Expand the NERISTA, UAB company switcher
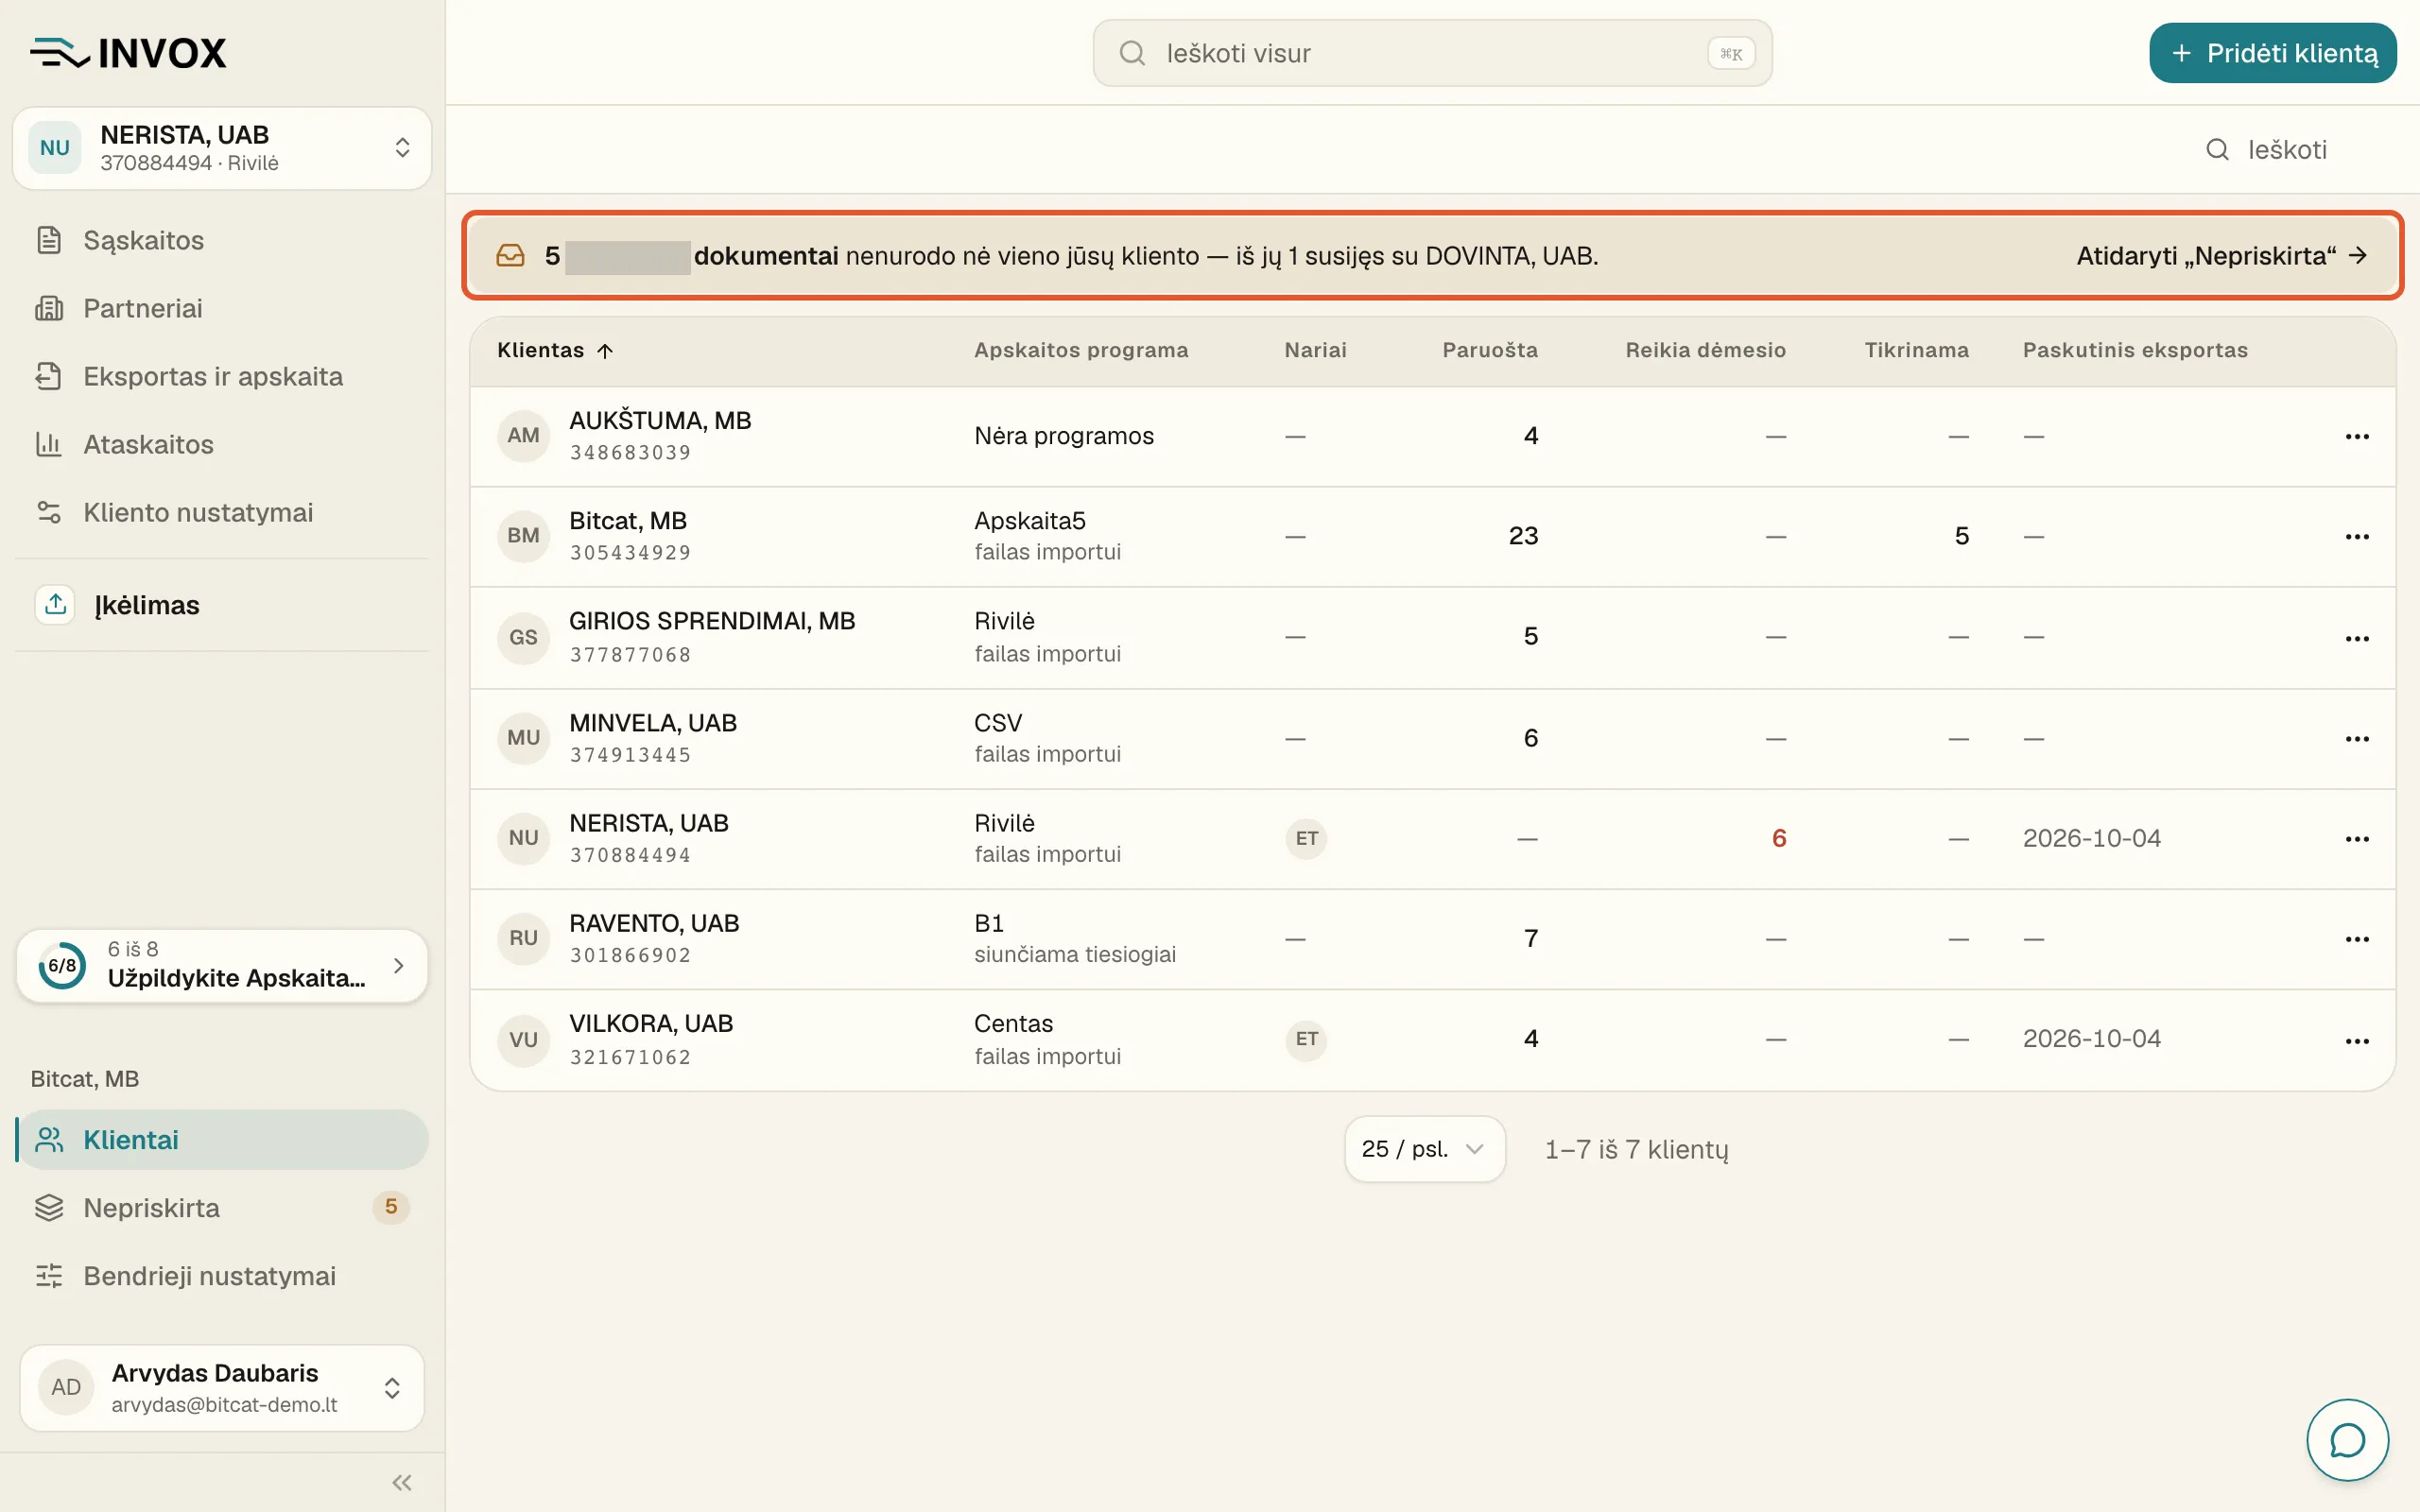This screenshot has height=1512, width=2420. 222,148
